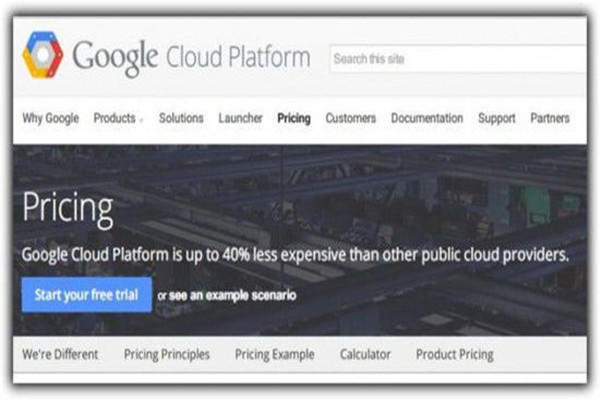Follow the see an example scenario link
600x400 pixels.
(232, 295)
